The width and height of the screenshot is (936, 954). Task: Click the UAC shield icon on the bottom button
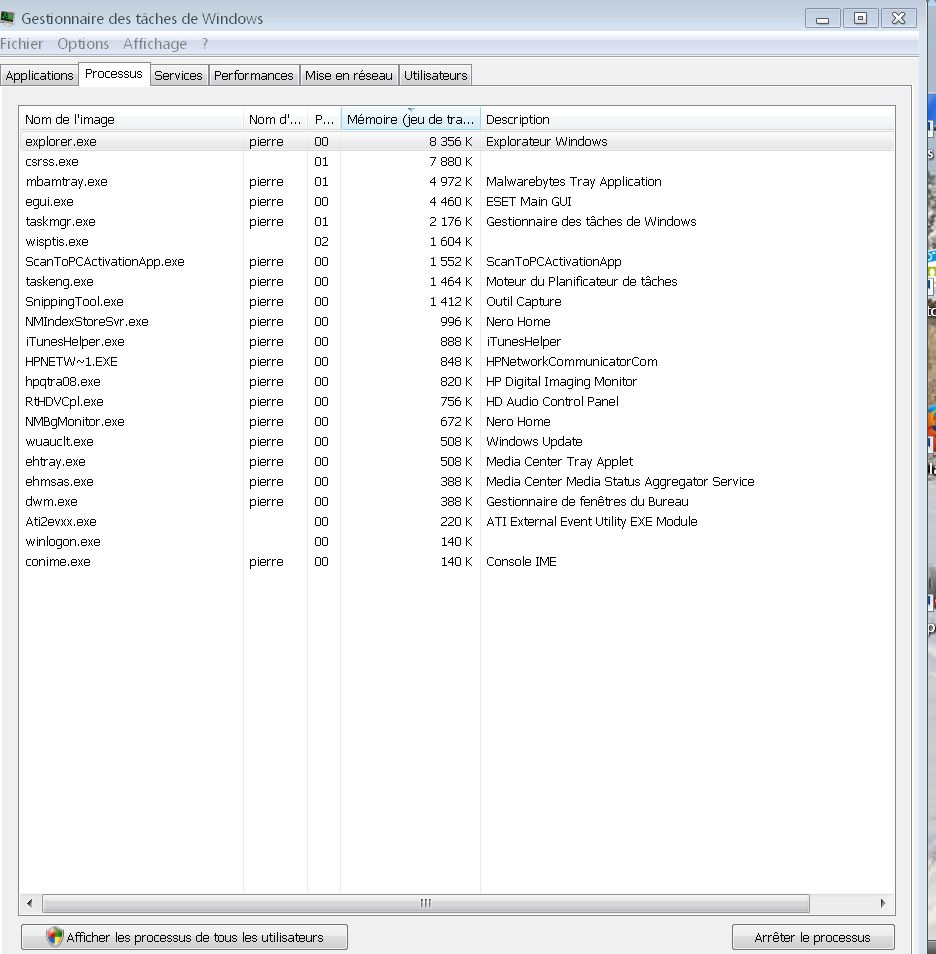click(55, 936)
